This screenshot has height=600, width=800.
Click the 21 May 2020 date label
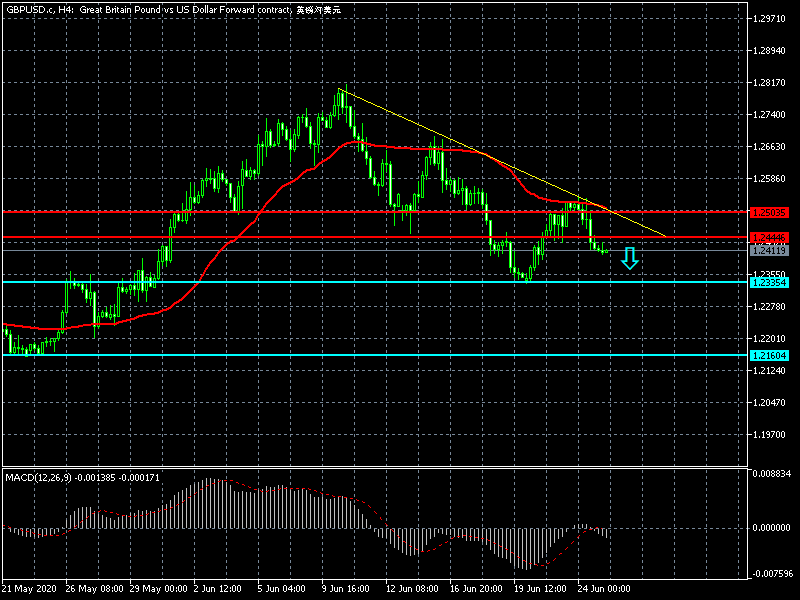(31, 587)
